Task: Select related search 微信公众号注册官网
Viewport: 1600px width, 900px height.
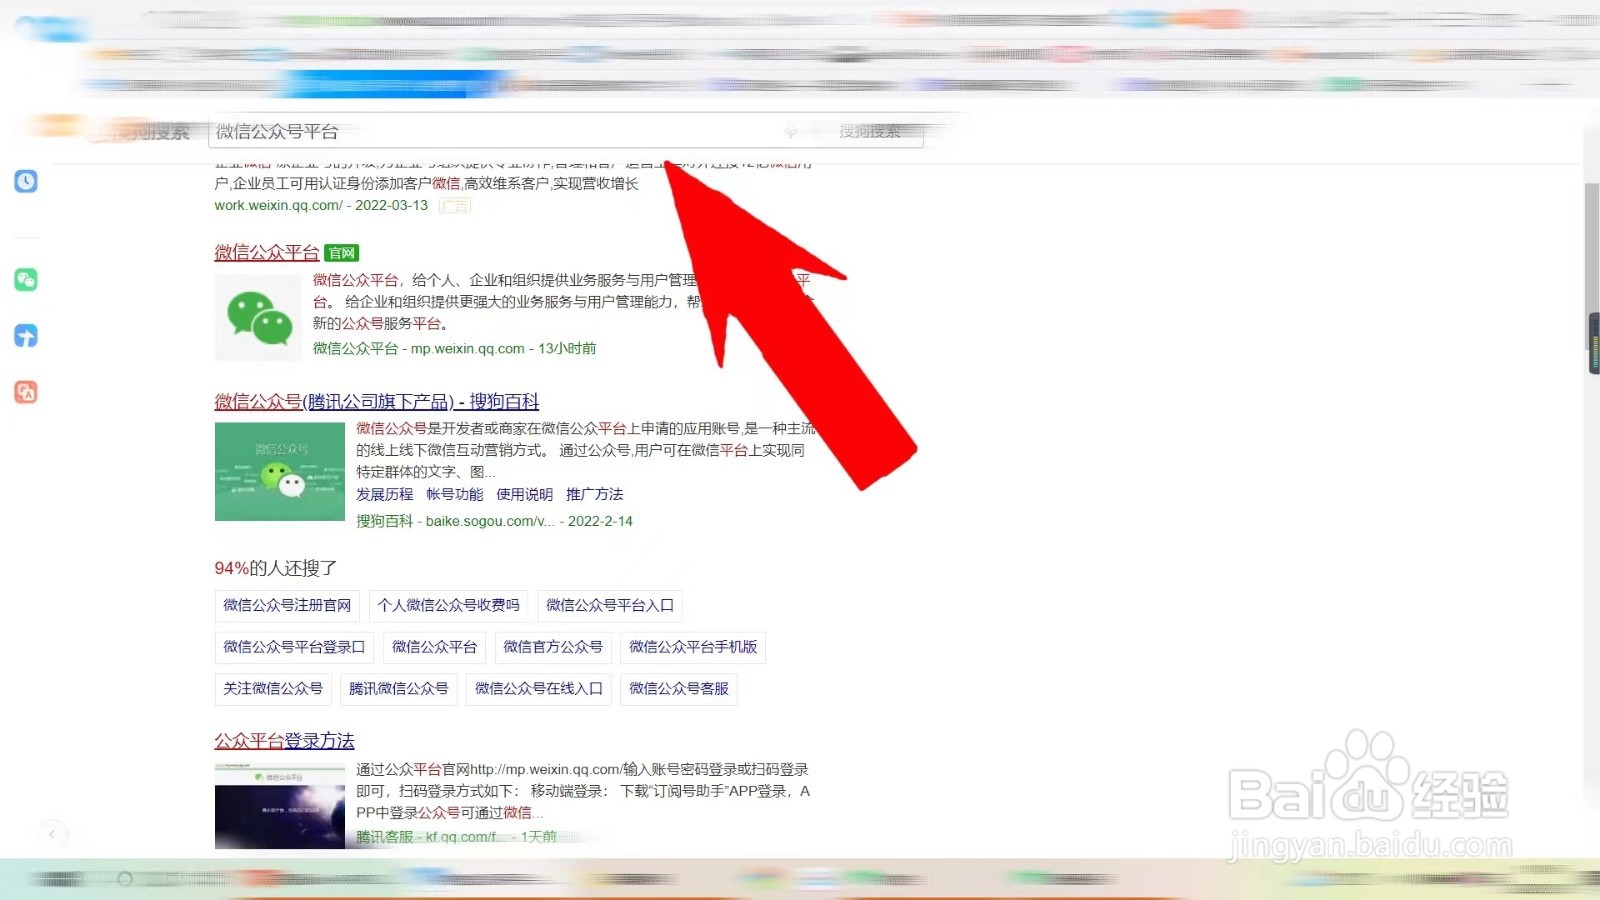Action: (287, 605)
